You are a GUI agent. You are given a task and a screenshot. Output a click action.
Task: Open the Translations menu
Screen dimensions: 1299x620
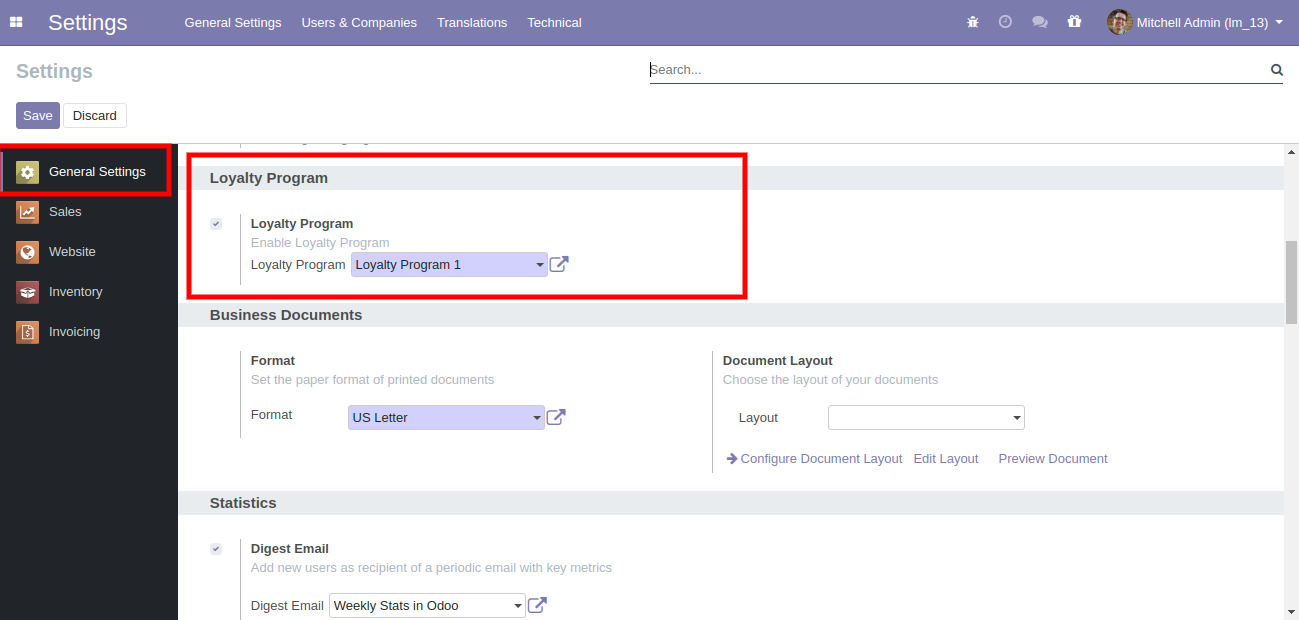472,22
